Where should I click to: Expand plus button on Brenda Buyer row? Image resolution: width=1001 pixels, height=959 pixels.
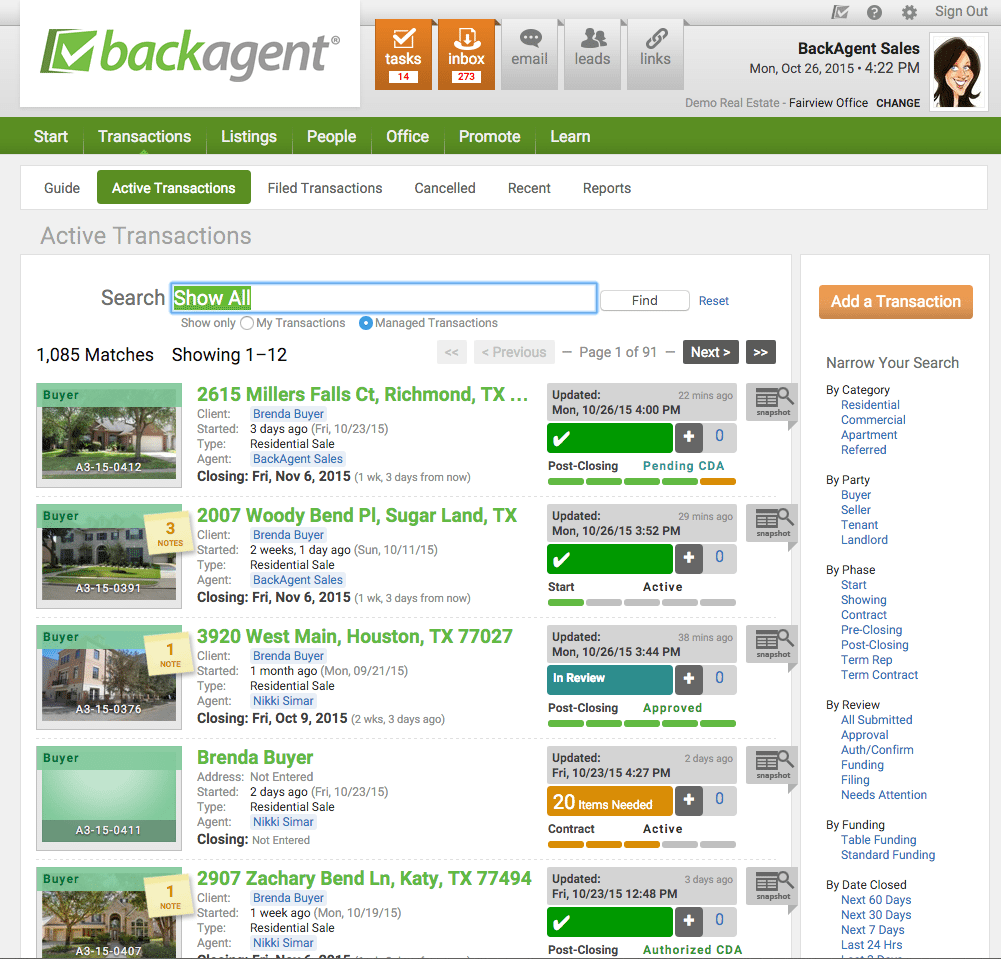pos(689,801)
